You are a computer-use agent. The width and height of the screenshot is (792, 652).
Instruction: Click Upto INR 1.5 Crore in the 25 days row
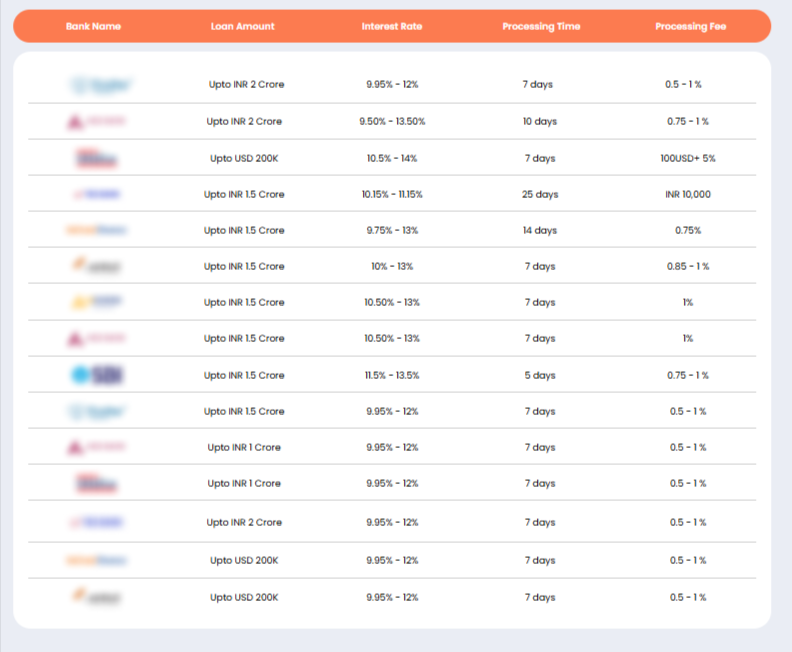(244, 194)
